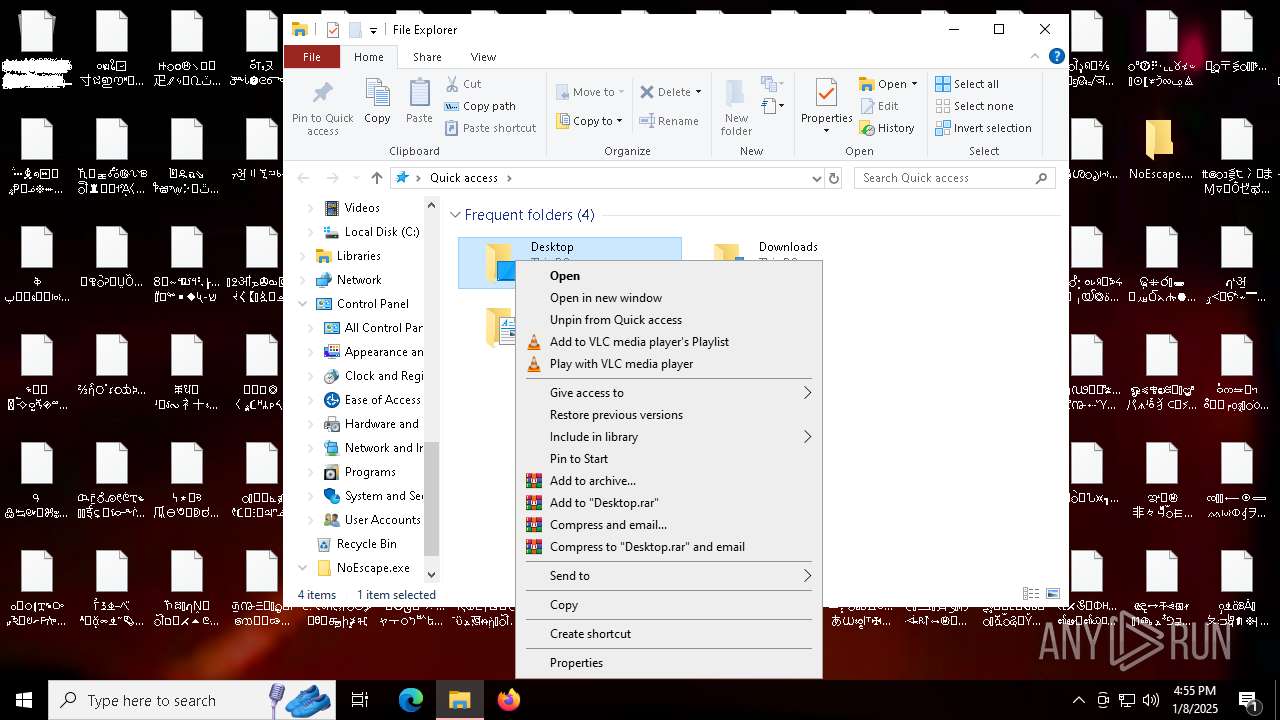Click the Refresh button by address bar
The height and width of the screenshot is (720, 1280).
click(x=834, y=178)
